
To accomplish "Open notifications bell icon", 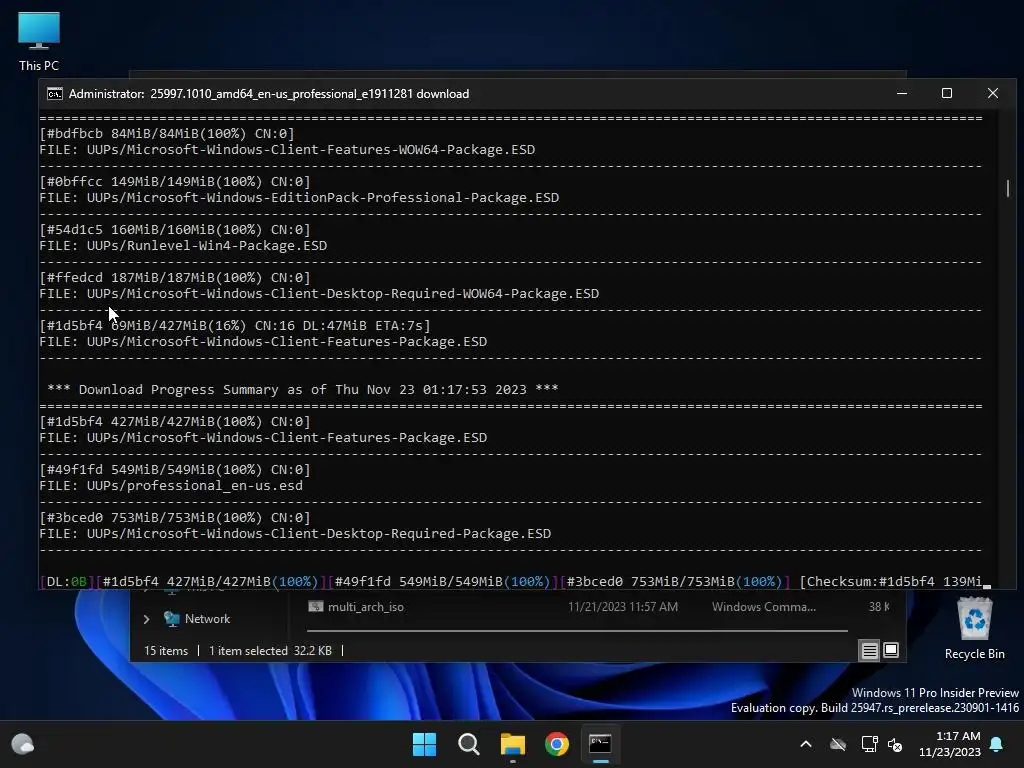I will (997, 744).
